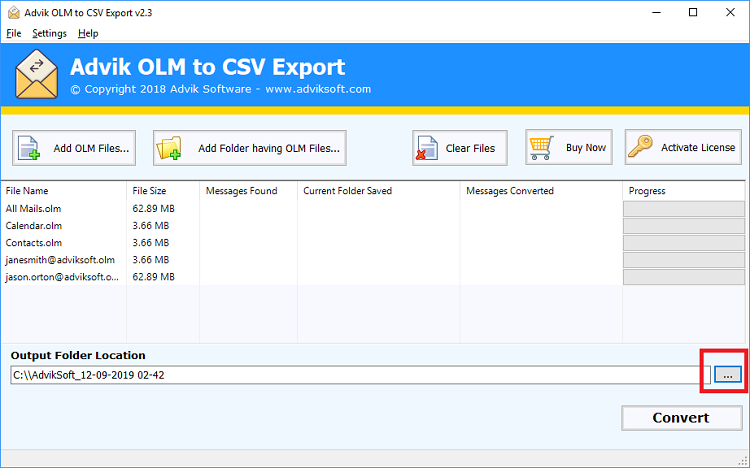This screenshot has height=468, width=750.
Task: Click the Clear Files document icon
Action: pos(427,148)
